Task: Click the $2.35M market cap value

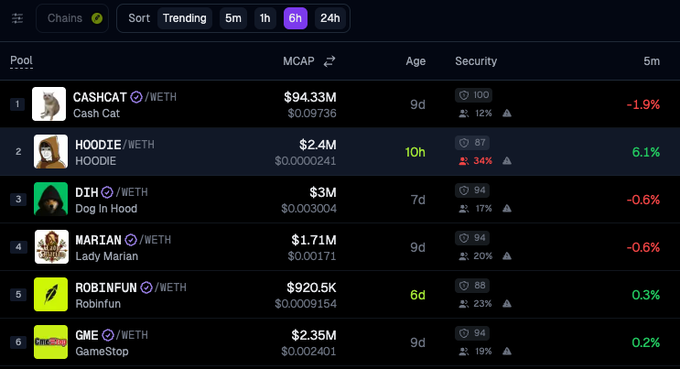Action: (314, 336)
